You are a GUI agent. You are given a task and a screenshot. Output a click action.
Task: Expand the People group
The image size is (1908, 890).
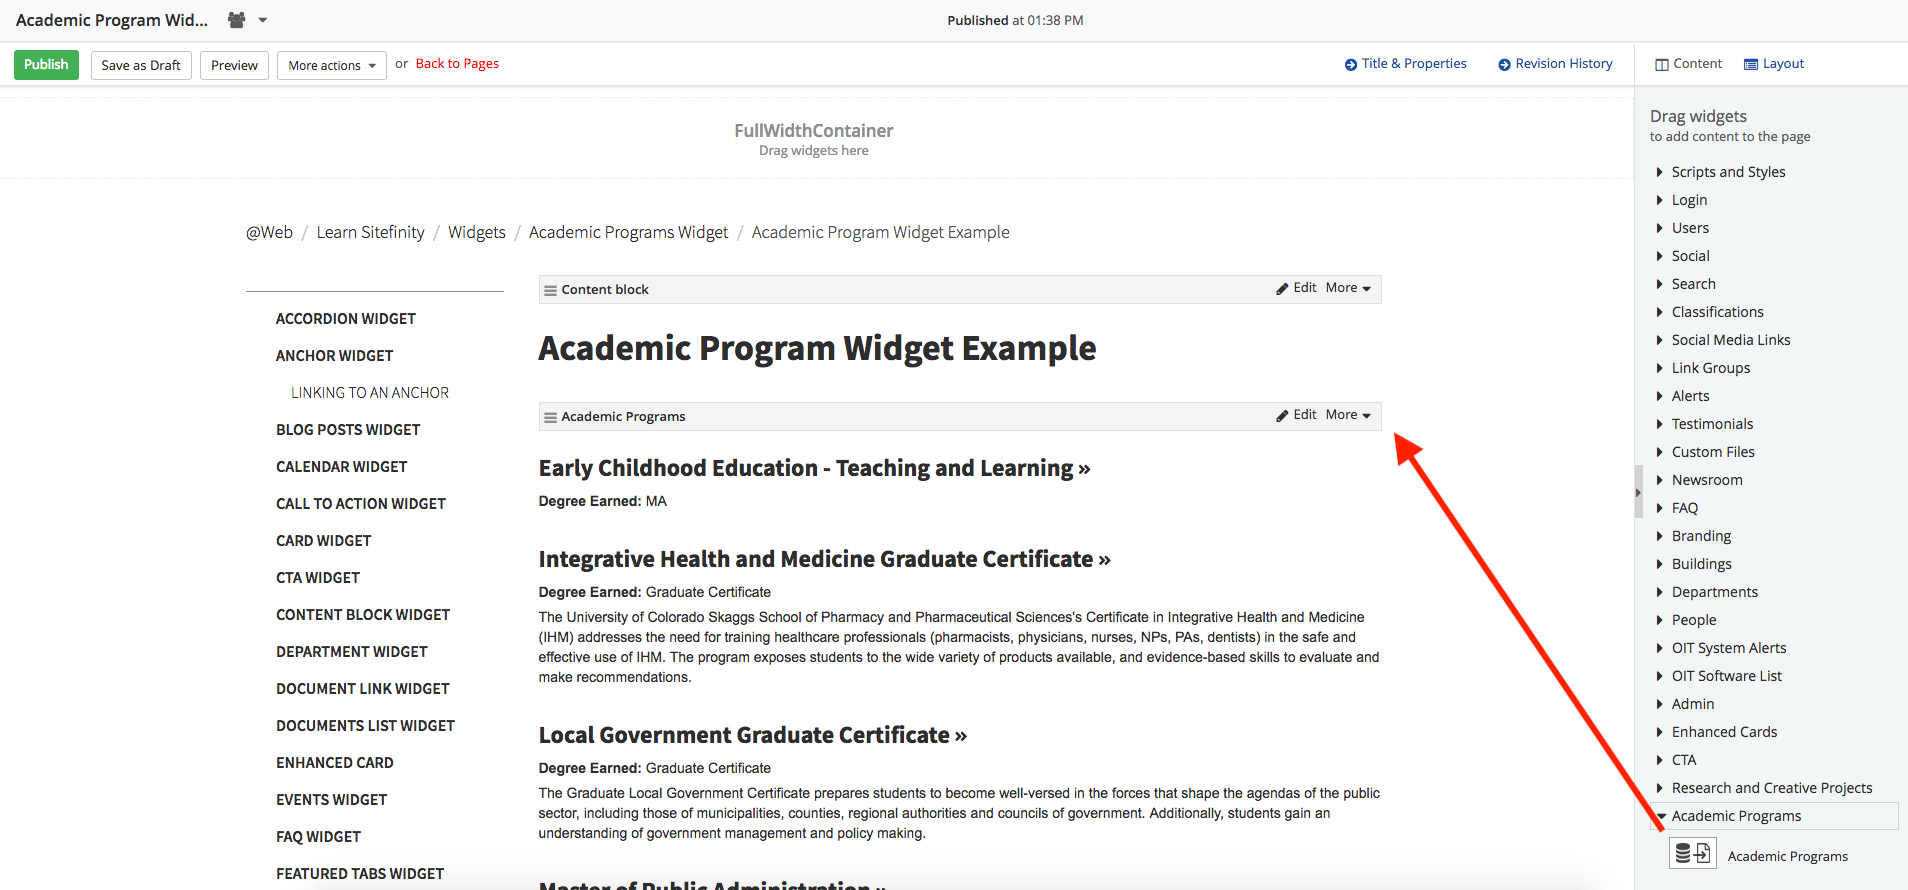[1693, 620]
